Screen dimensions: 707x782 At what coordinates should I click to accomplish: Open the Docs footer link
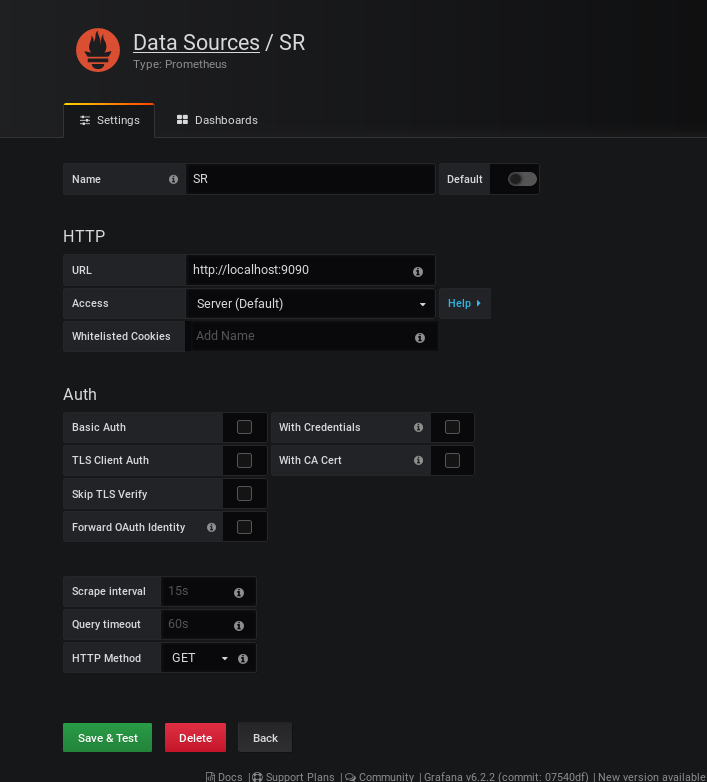[224, 777]
